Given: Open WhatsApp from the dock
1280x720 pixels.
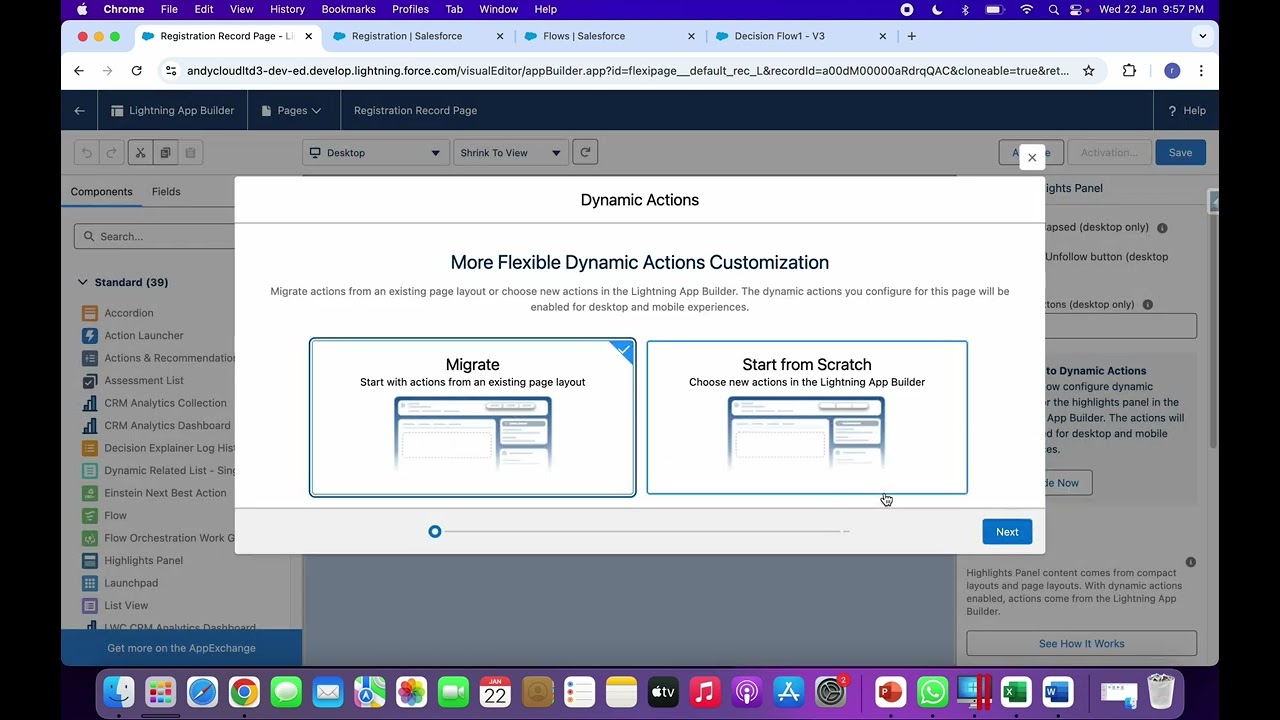Looking at the screenshot, I should pyautogui.click(x=932, y=692).
